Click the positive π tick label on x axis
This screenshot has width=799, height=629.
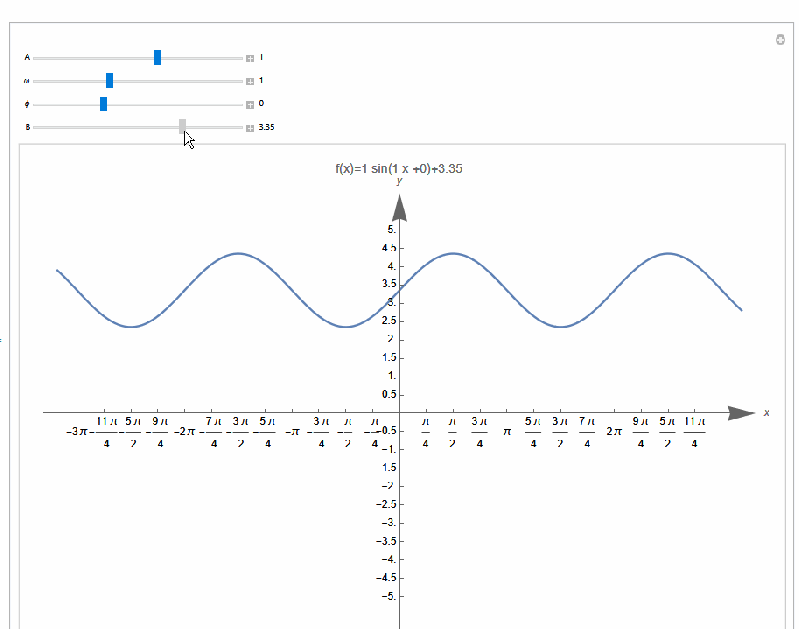[507, 432]
